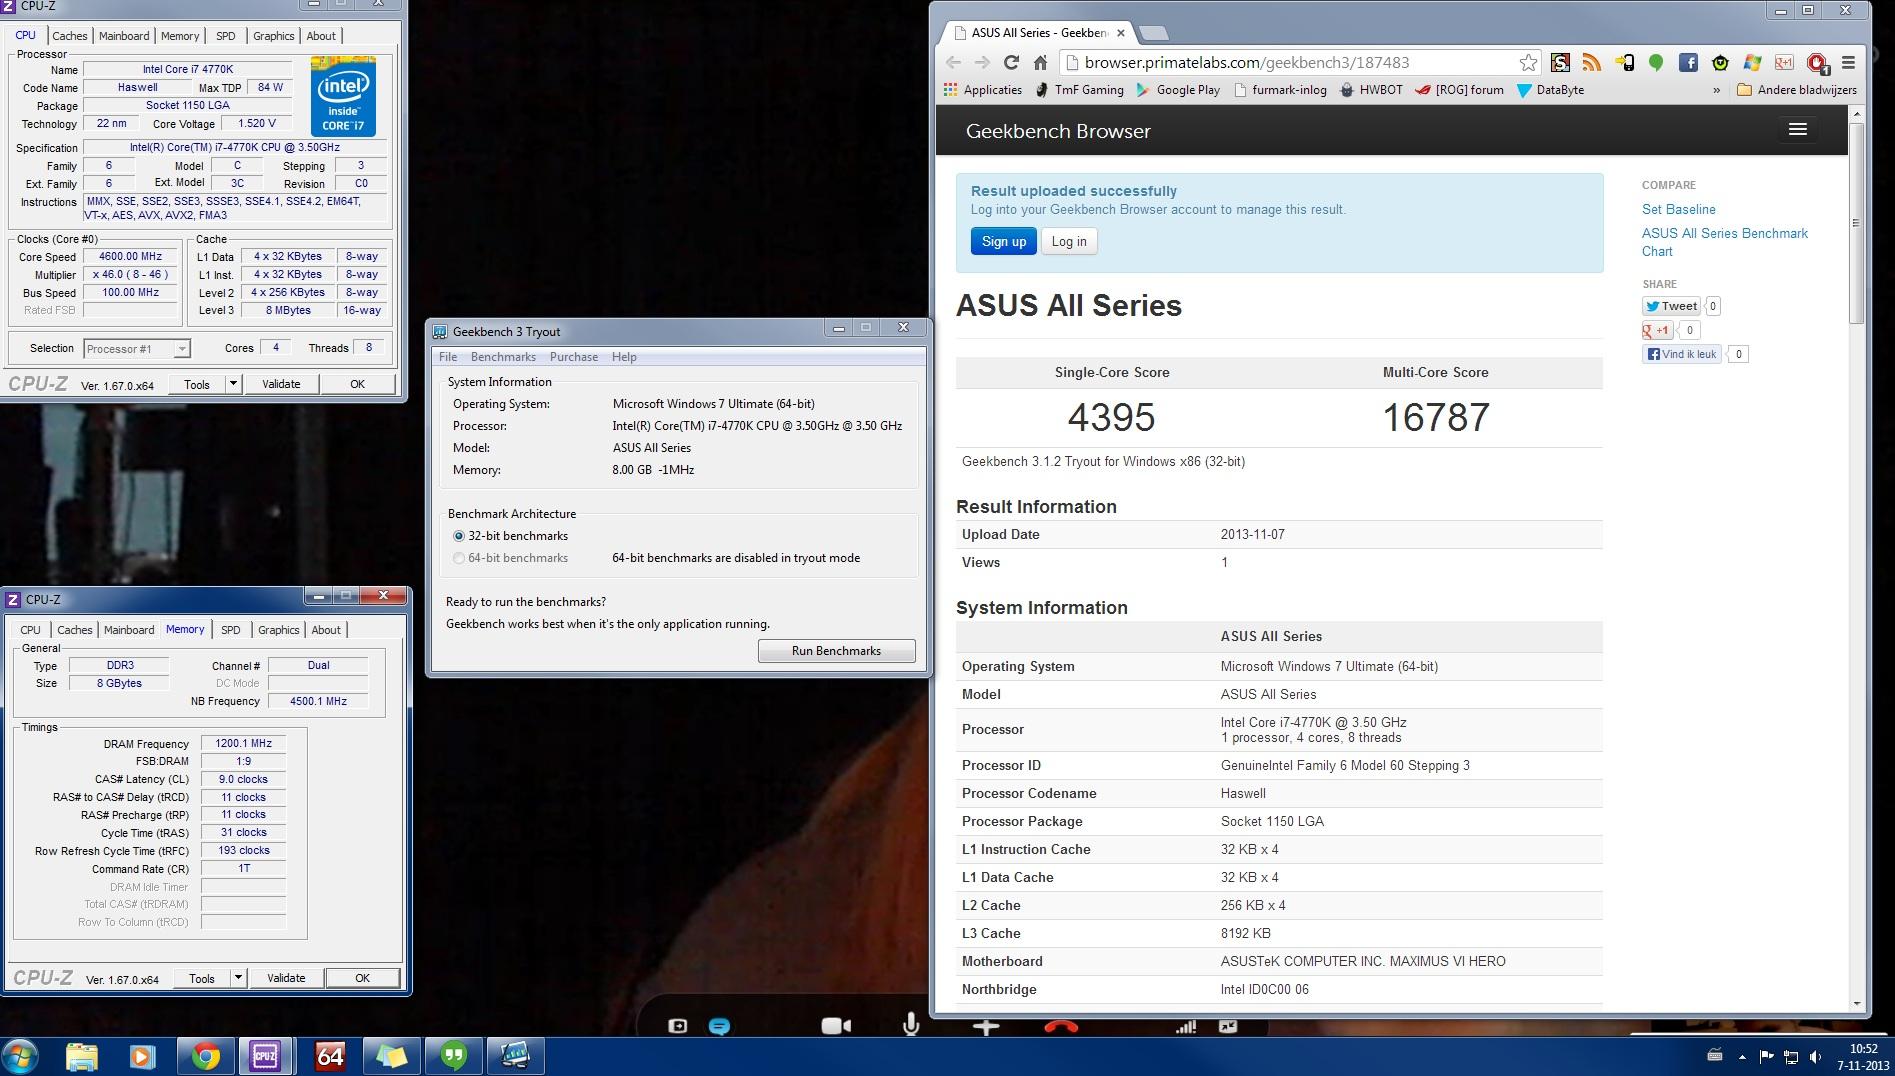The image size is (1895, 1076).
Task: Open the Windows Start menu orb
Action: [x=20, y=1056]
